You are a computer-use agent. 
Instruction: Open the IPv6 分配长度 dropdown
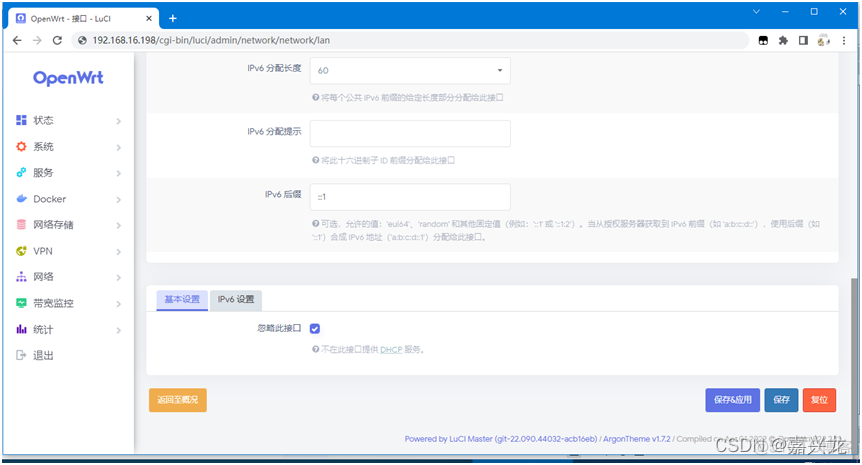[410, 70]
